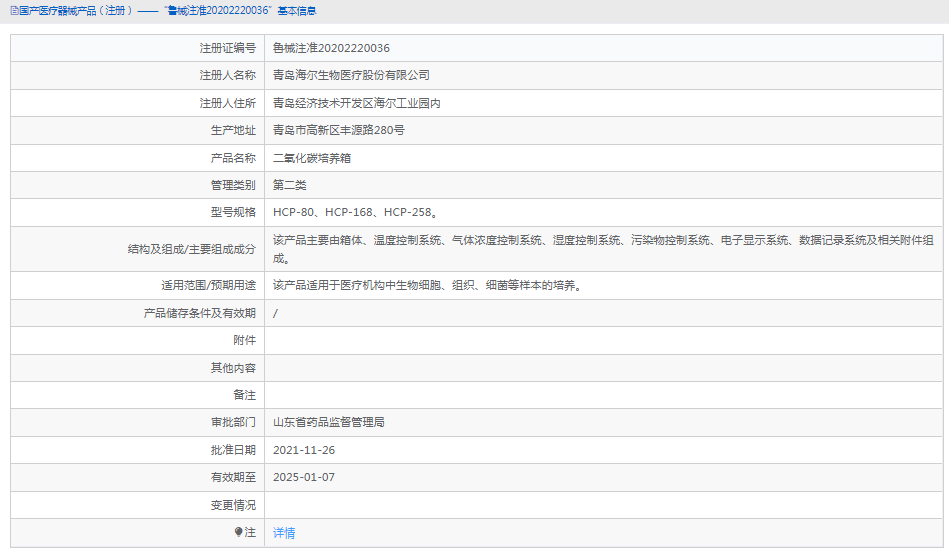Click the 注册人名称 label

tap(228, 75)
